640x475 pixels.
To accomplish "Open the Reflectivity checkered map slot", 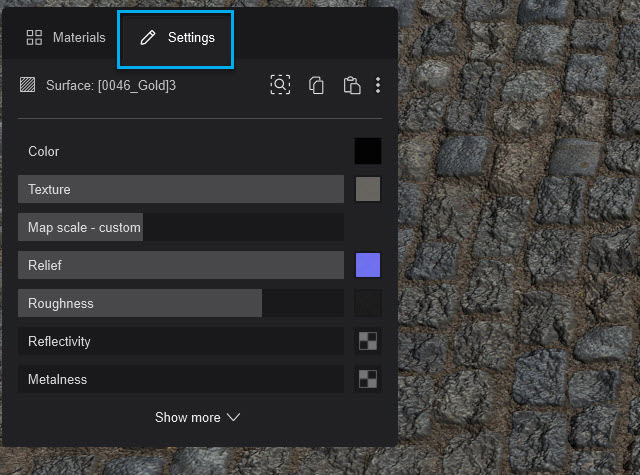I will tap(368, 341).
